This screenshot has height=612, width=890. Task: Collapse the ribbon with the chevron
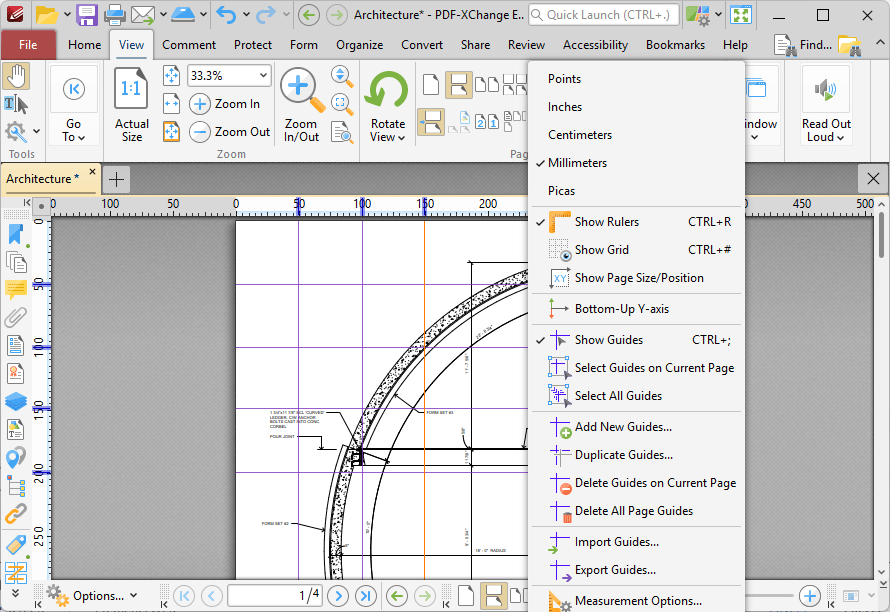pos(879,43)
